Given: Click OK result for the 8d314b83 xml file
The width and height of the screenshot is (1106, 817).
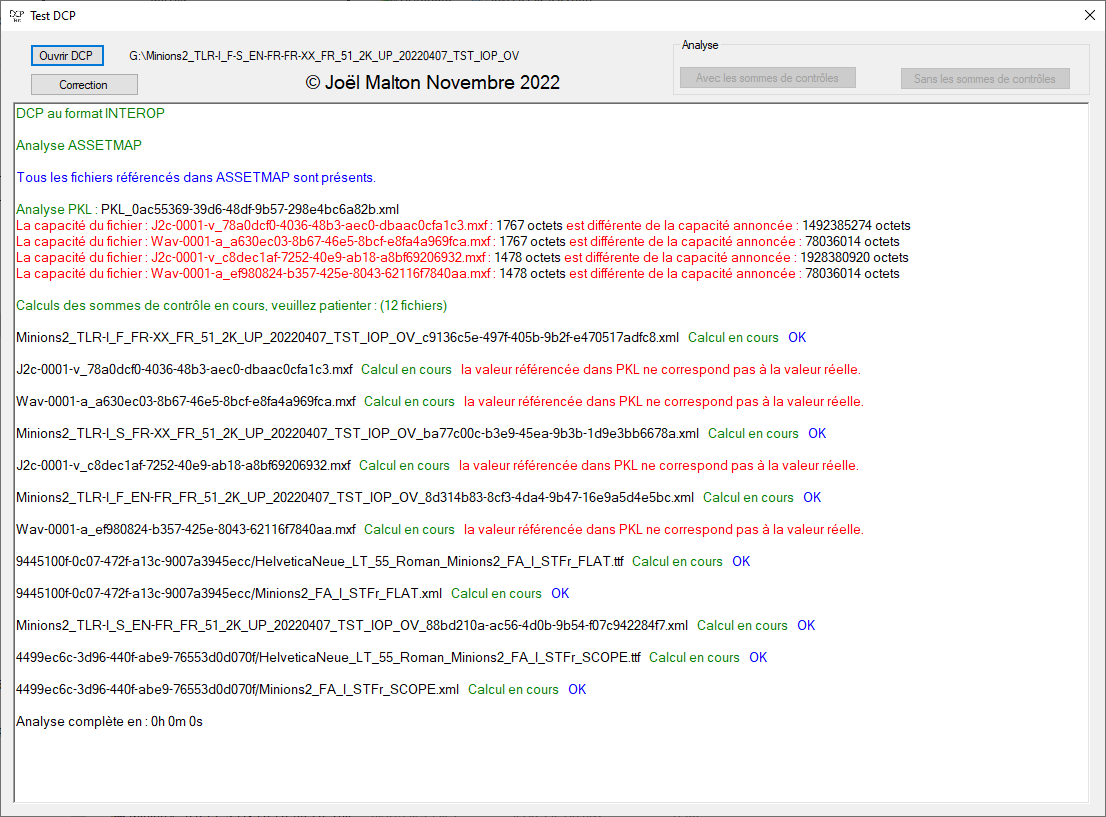Looking at the screenshot, I should [812, 497].
